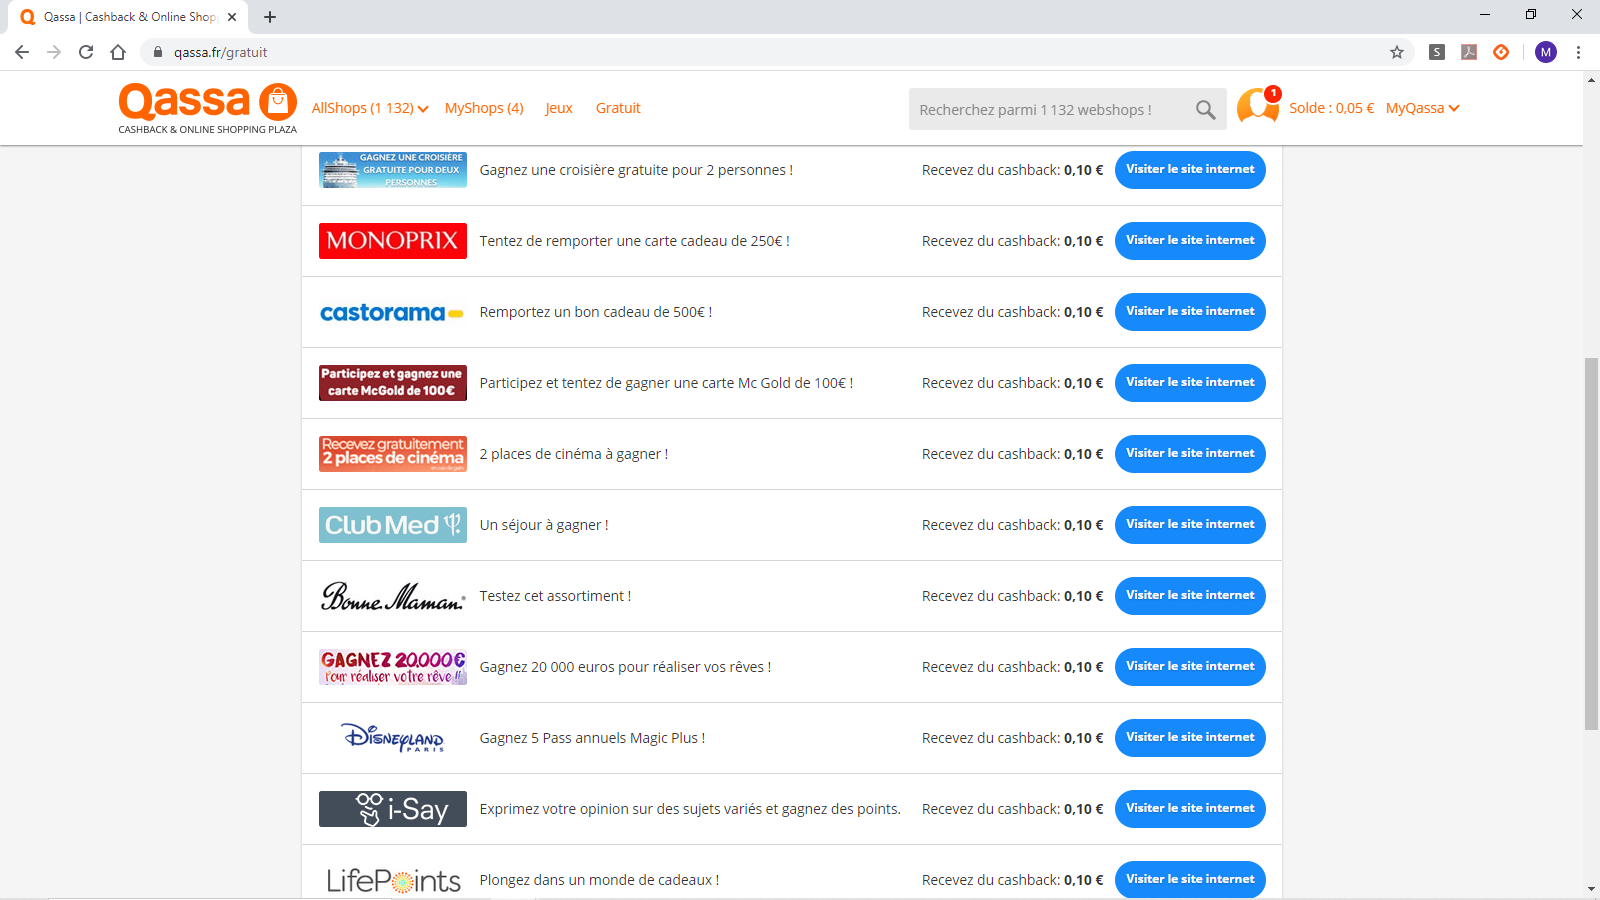Click the LifePoints logo
This screenshot has height=900, width=1600.
tap(393, 880)
